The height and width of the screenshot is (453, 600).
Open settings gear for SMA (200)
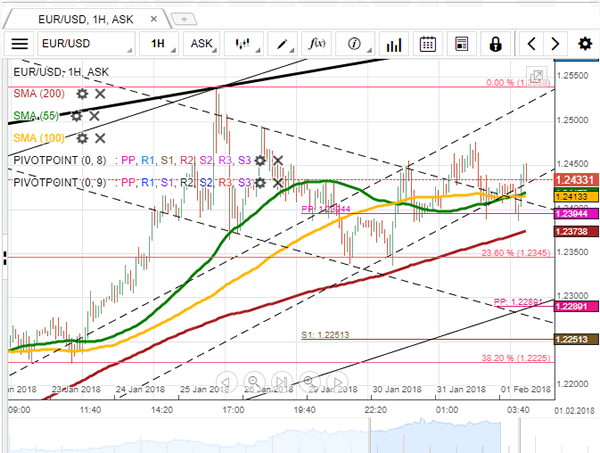[x=82, y=93]
